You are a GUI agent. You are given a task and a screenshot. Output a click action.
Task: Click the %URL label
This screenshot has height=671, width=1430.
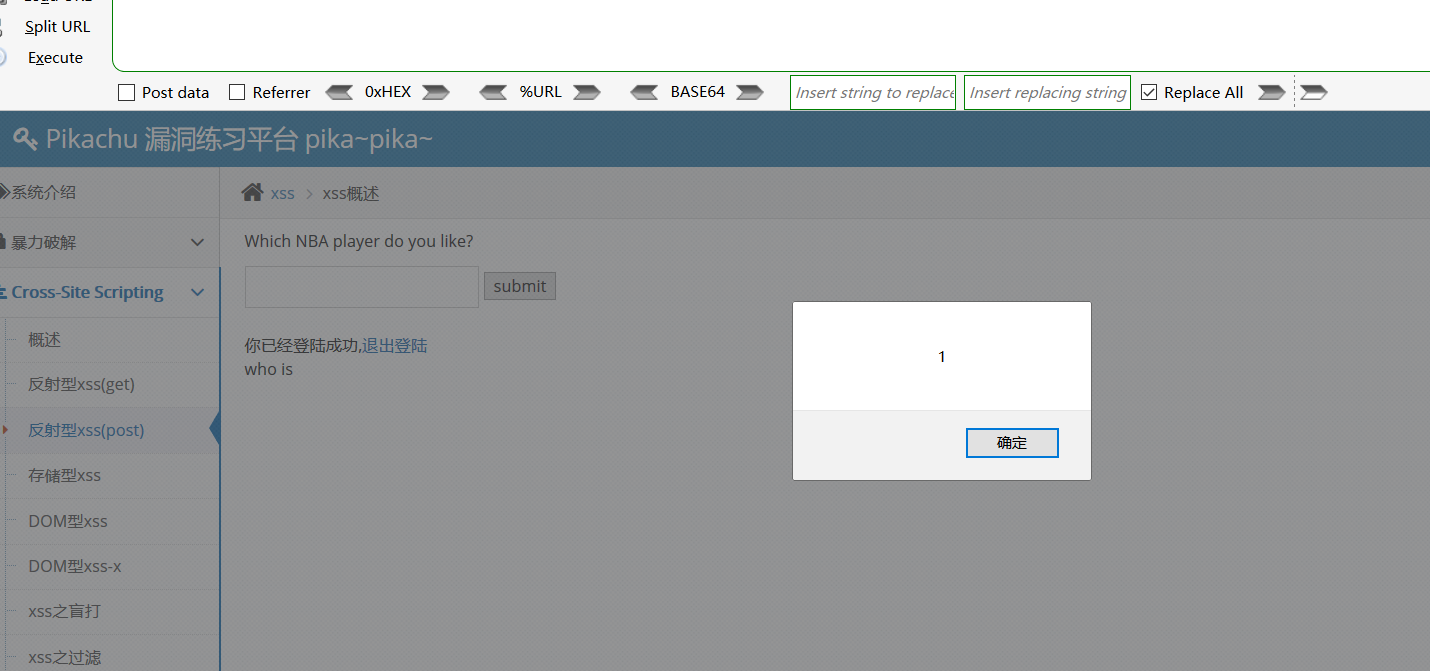(540, 92)
